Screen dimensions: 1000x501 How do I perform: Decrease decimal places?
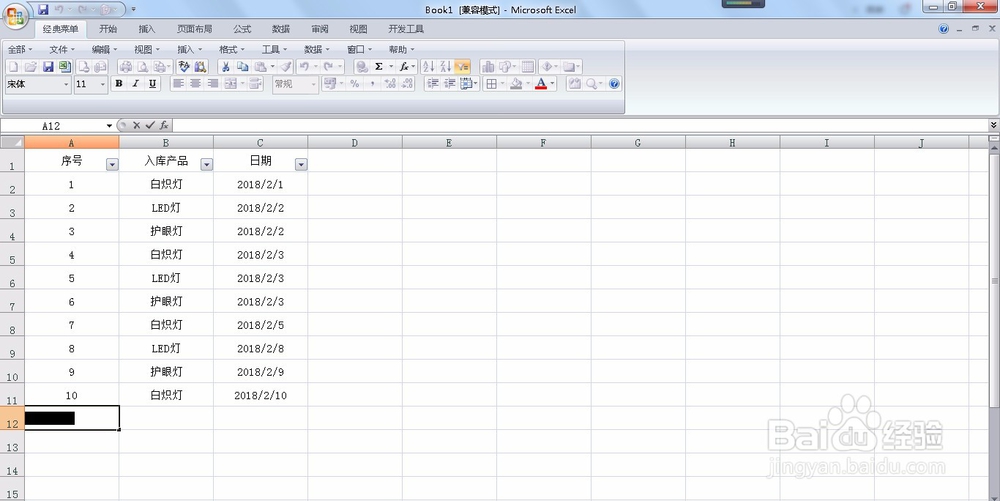(x=407, y=84)
